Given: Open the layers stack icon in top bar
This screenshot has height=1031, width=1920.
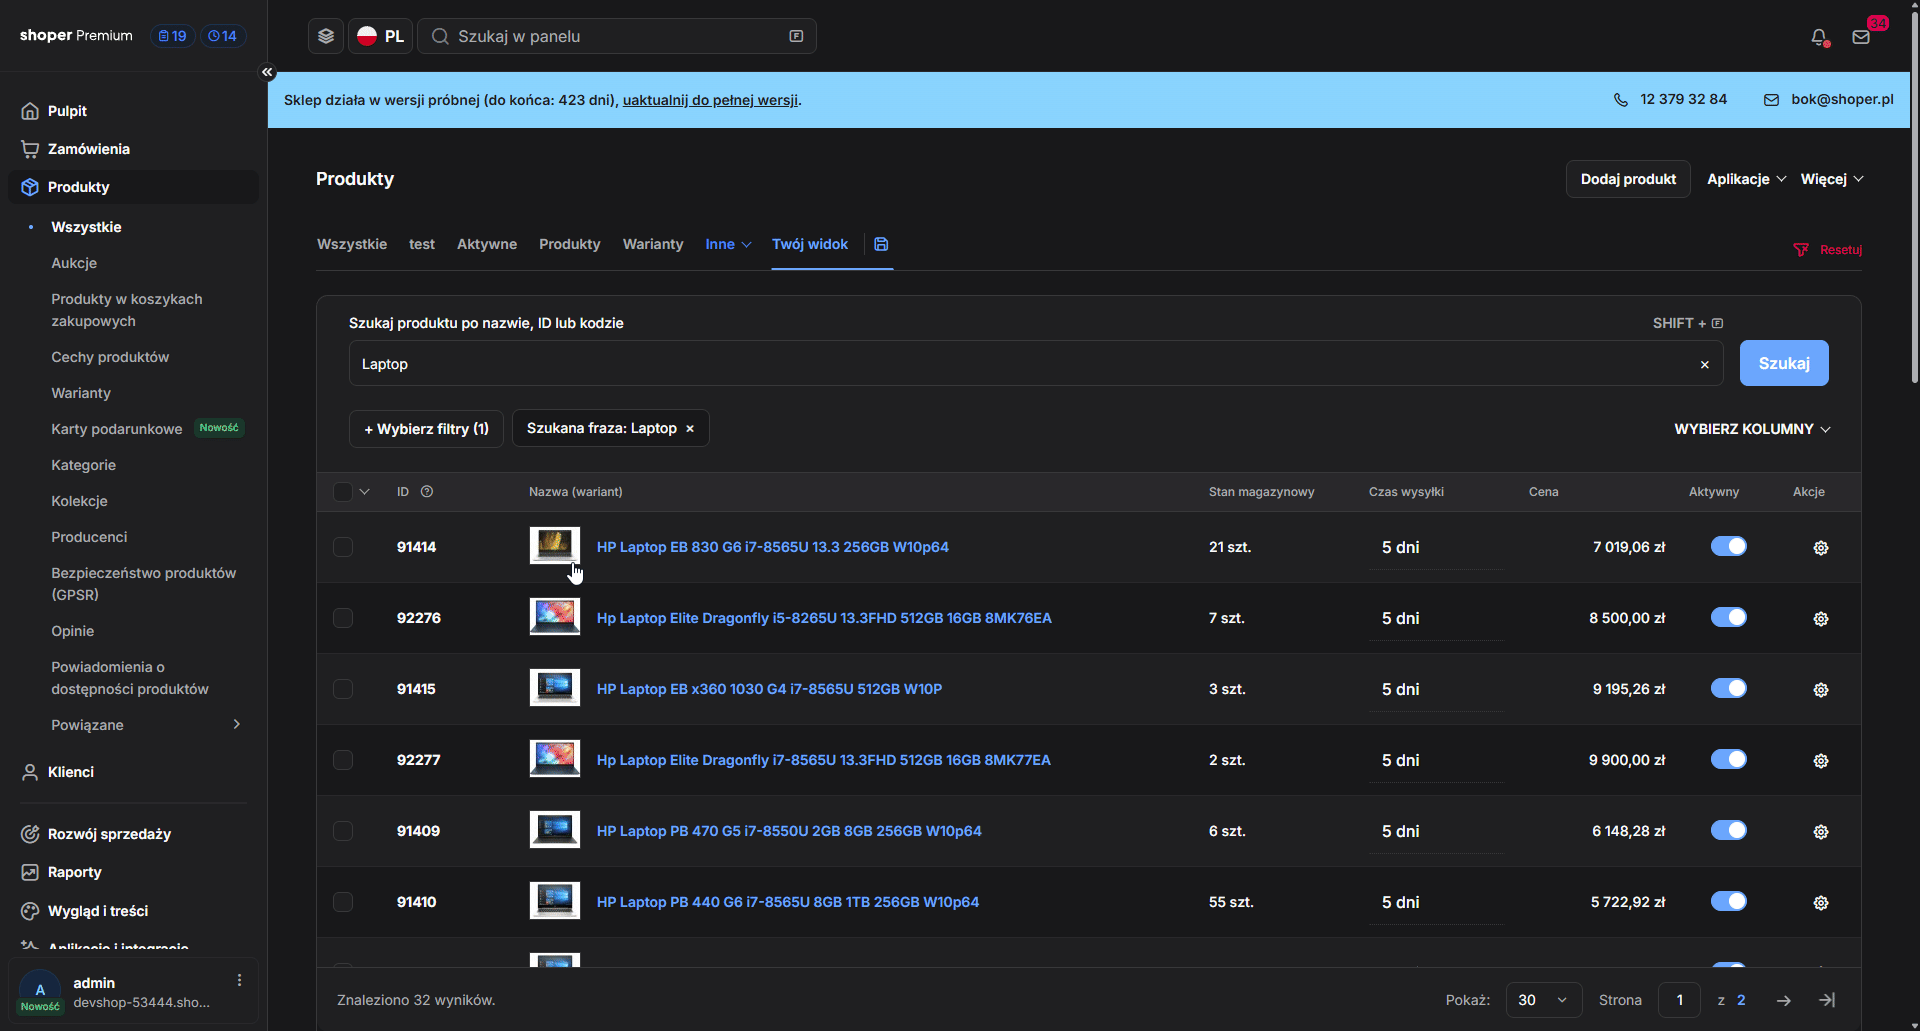Looking at the screenshot, I should pos(326,36).
